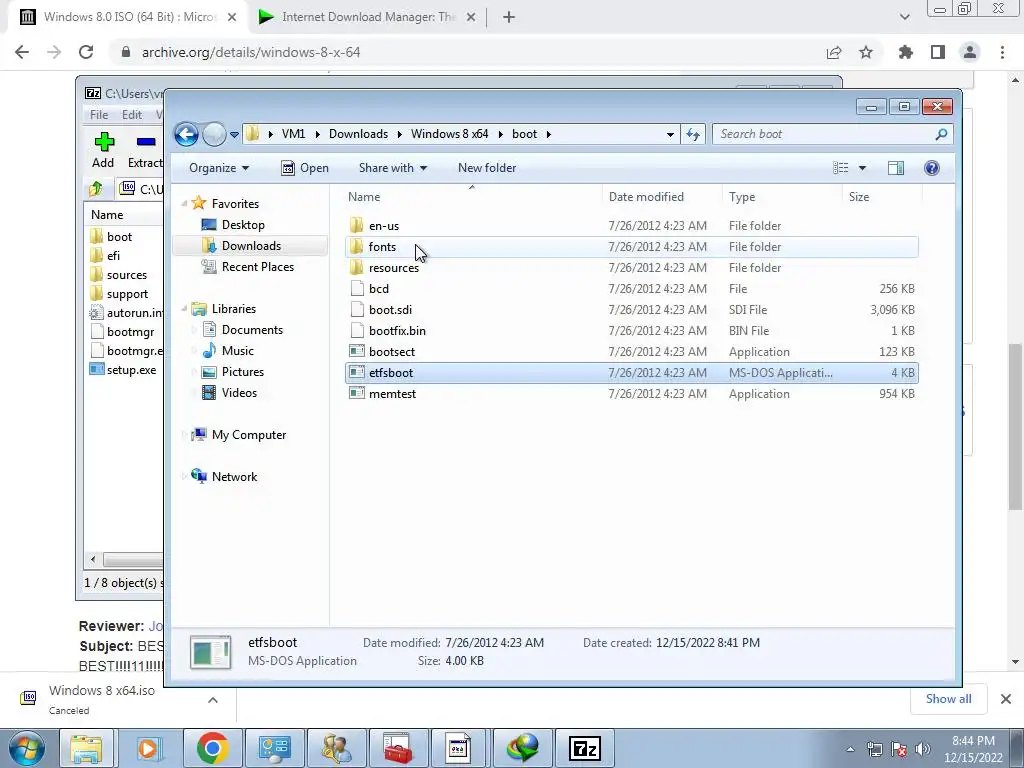1024x768 pixels.
Task: Select Music library
Action: [x=237, y=351]
